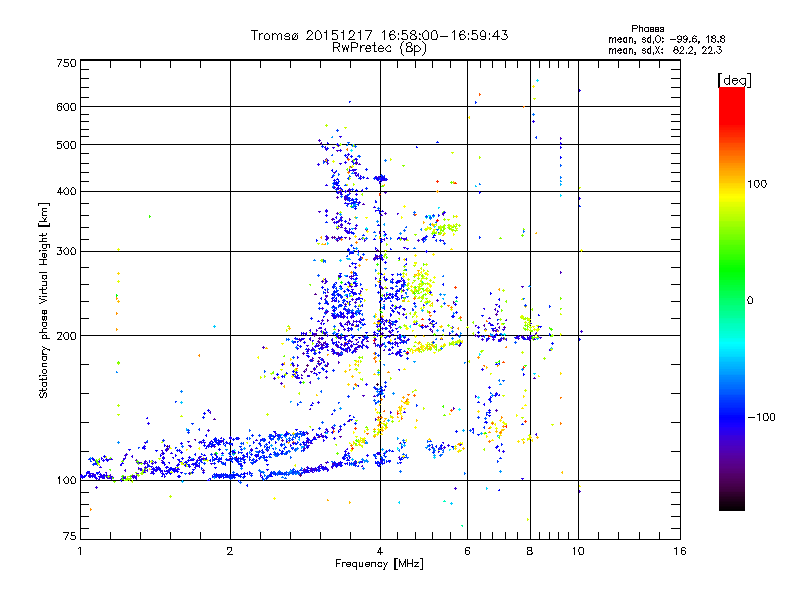Viewport: 800px width, 600px height.
Task: Click the colorbar label '-100'
Action: [x=761, y=417]
